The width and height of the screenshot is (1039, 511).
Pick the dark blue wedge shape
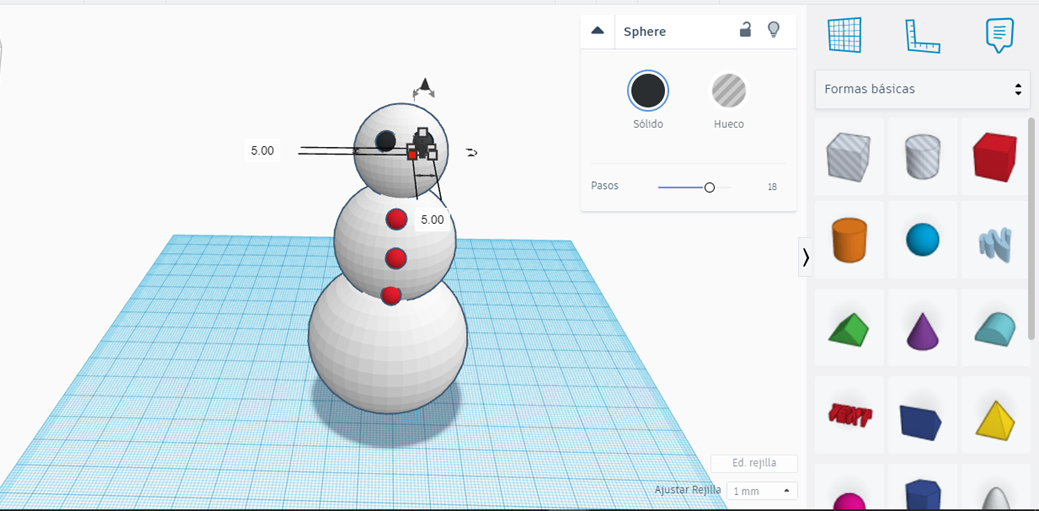[921, 421]
